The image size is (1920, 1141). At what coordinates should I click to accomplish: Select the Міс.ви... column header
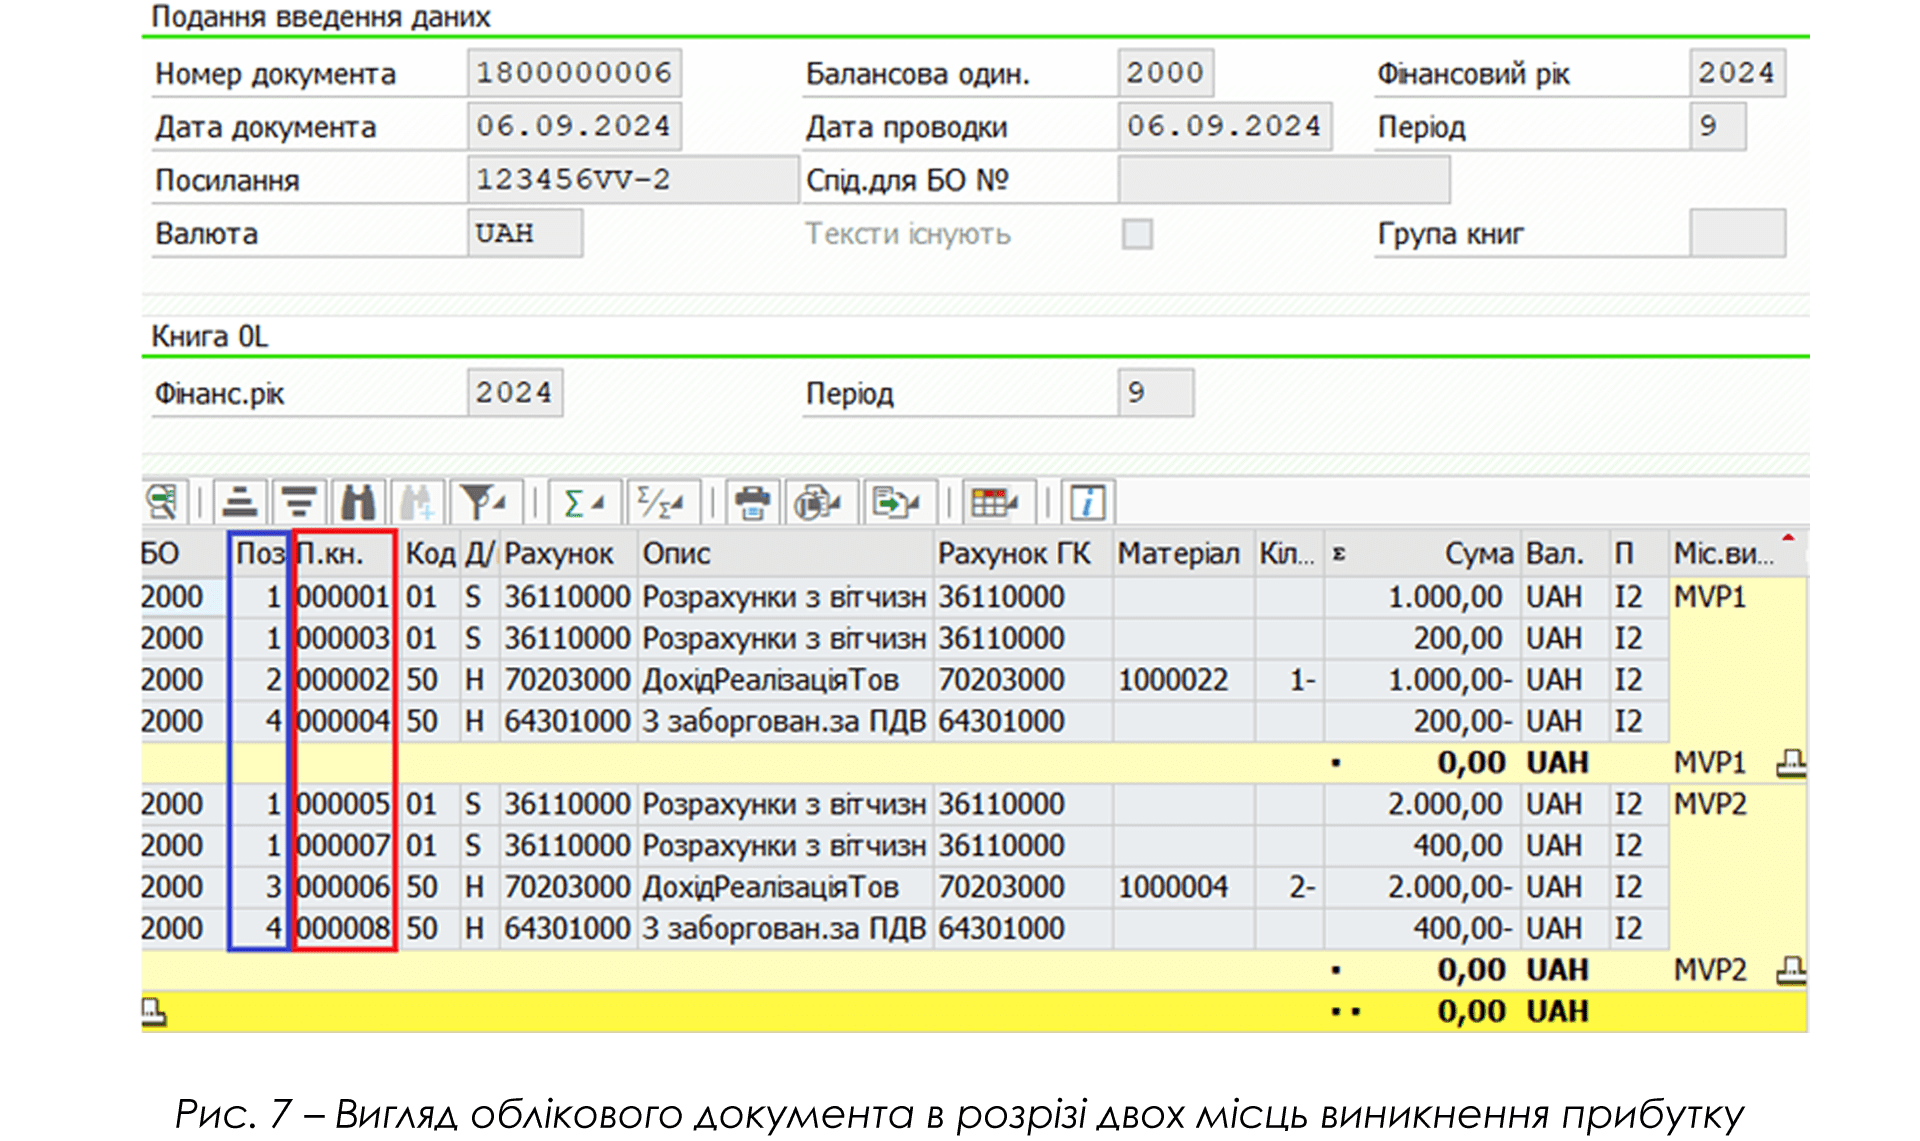tap(1736, 553)
